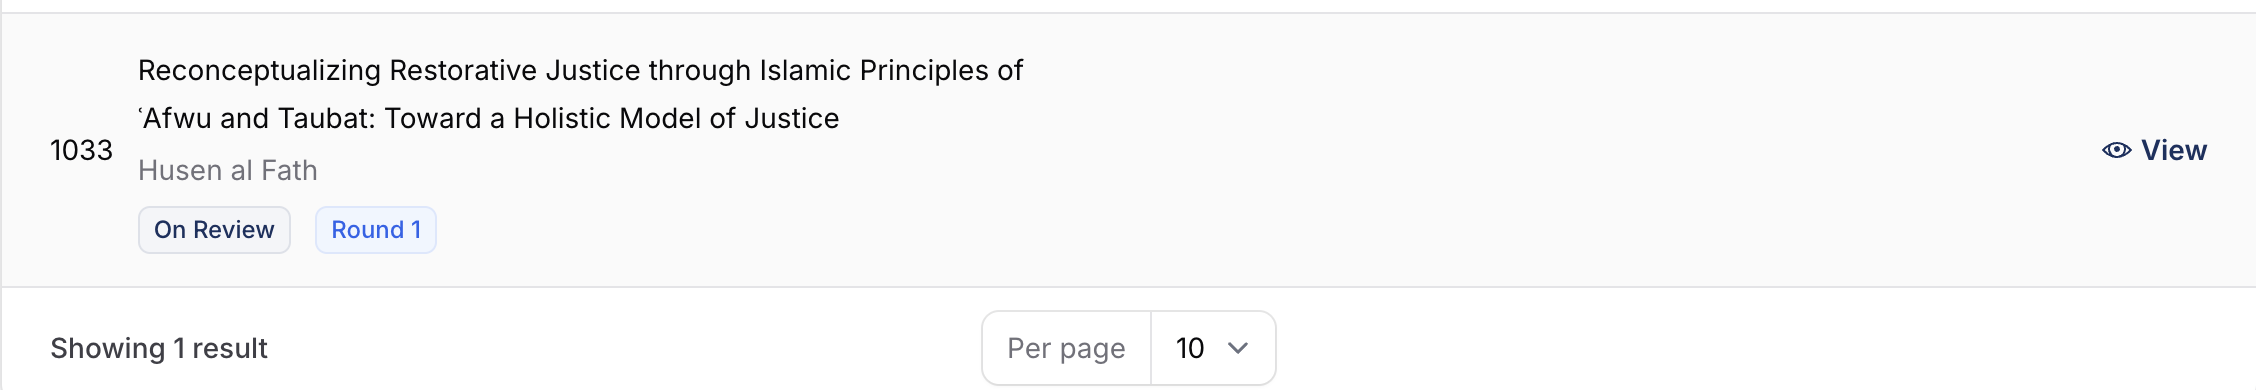Viewport: 2256px width, 390px height.
Task: Click the Showing 1 result text
Action: pyautogui.click(x=159, y=348)
